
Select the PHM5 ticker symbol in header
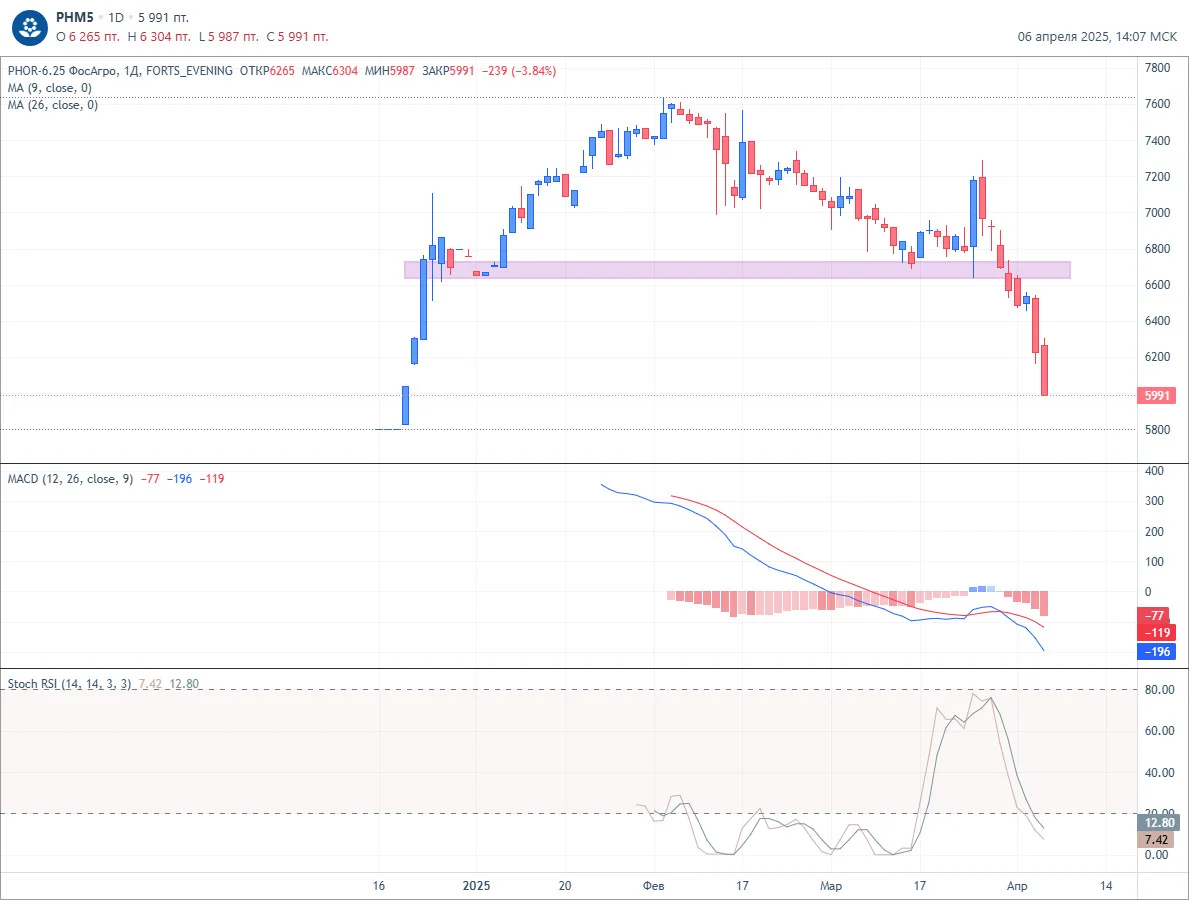point(74,17)
